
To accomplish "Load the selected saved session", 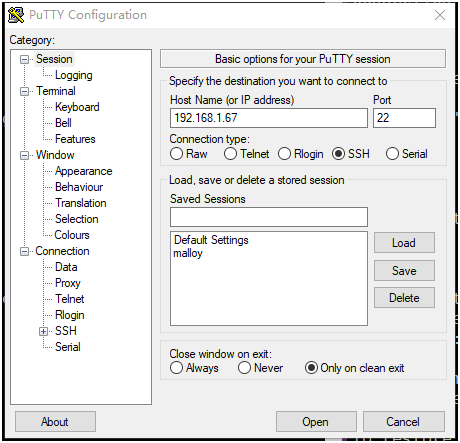I will coord(404,243).
